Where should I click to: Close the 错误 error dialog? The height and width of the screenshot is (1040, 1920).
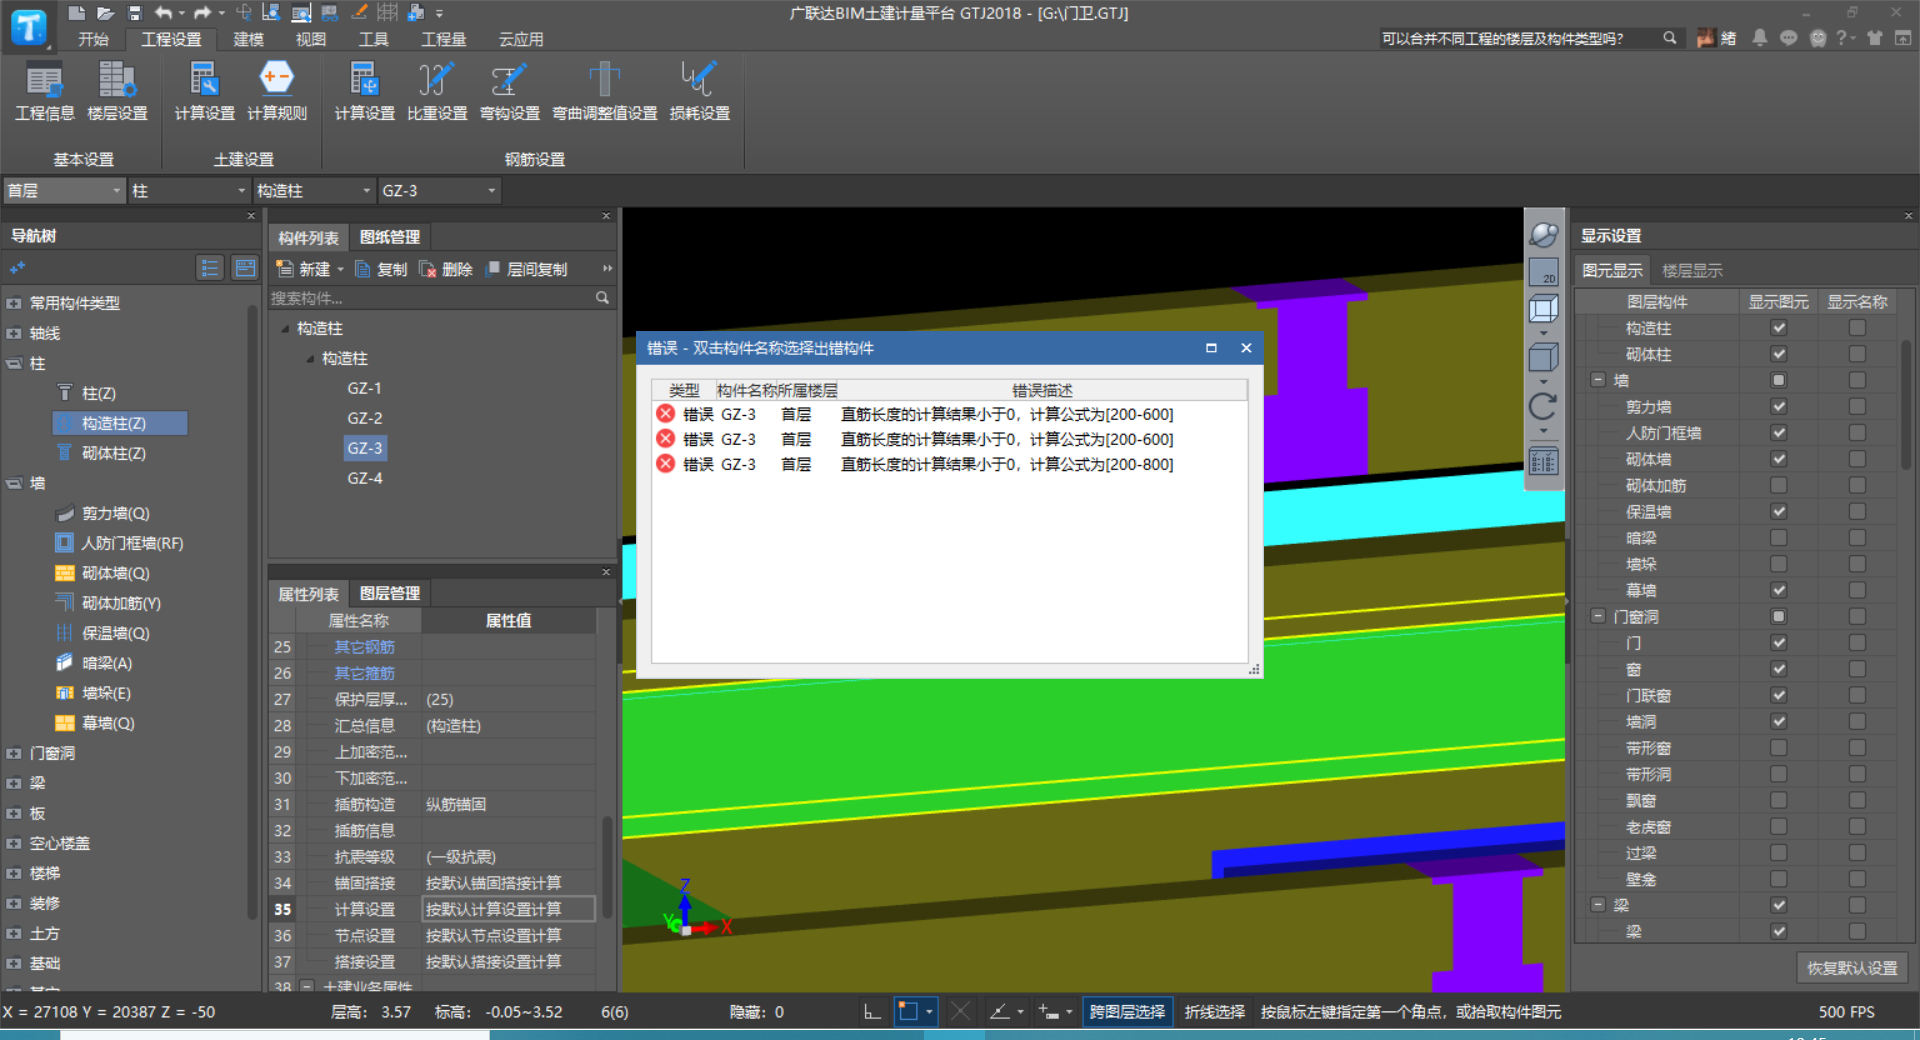[1246, 348]
